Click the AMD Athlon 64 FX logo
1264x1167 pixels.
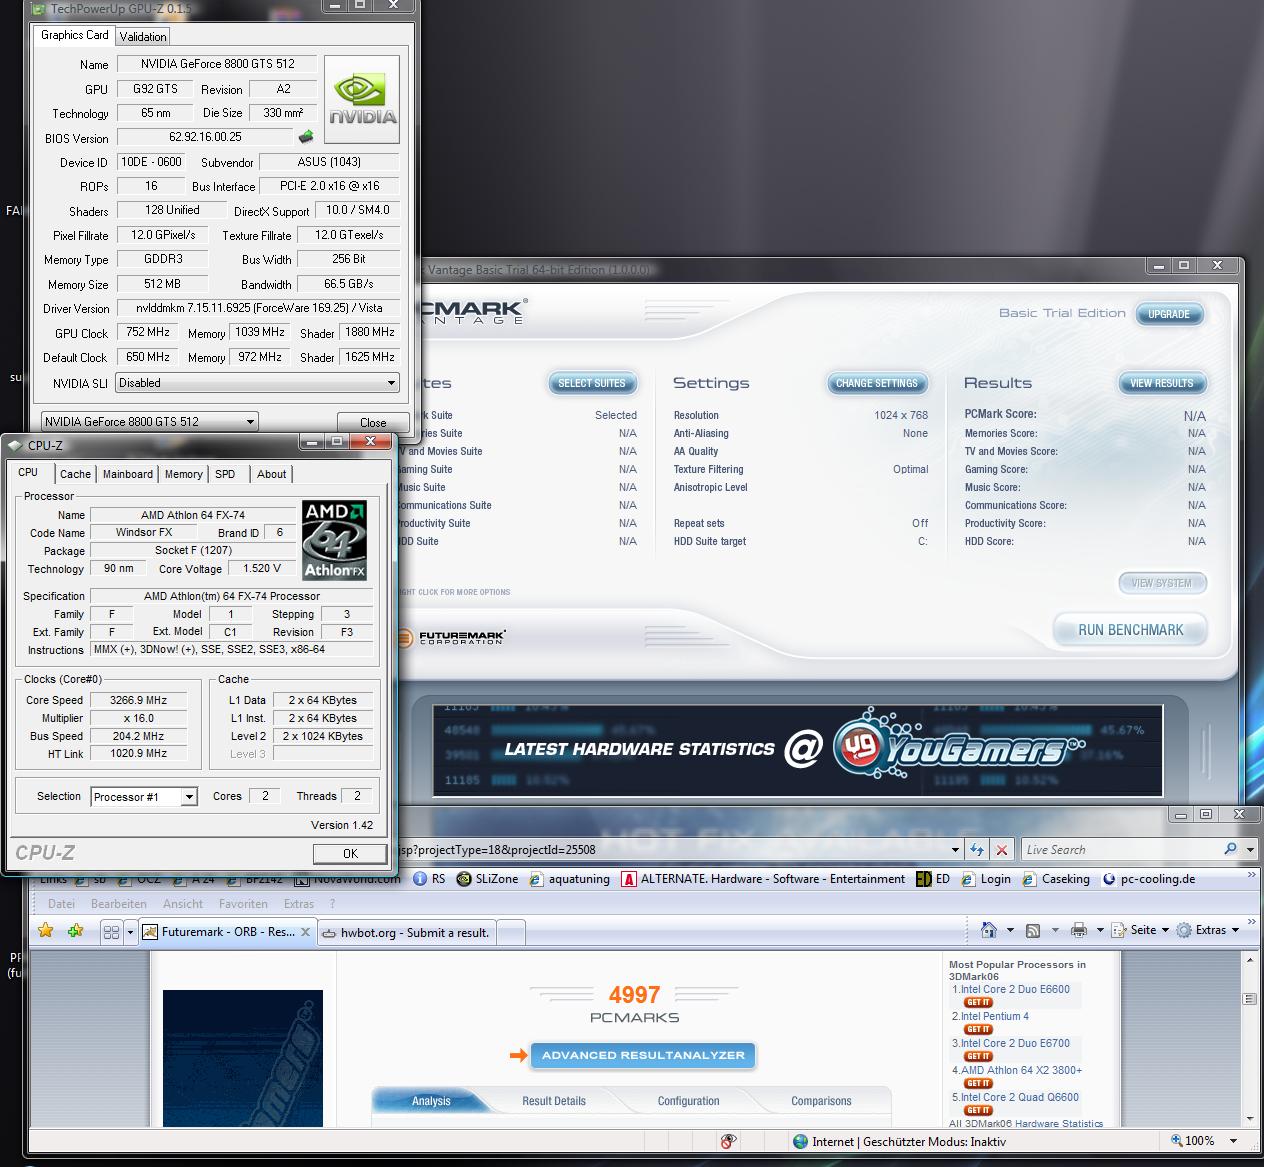tap(335, 541)
